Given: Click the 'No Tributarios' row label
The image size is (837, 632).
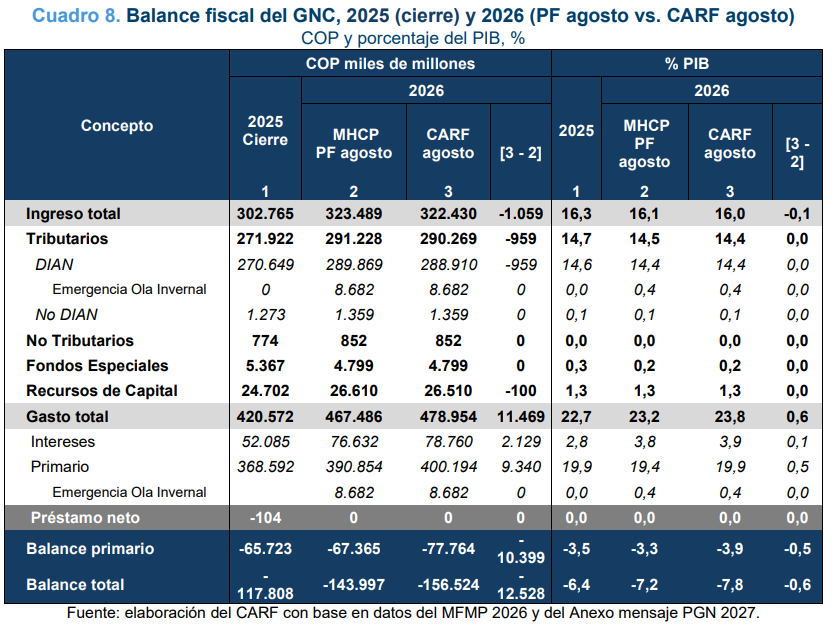Looking at the screenshot, I should 80,341.
